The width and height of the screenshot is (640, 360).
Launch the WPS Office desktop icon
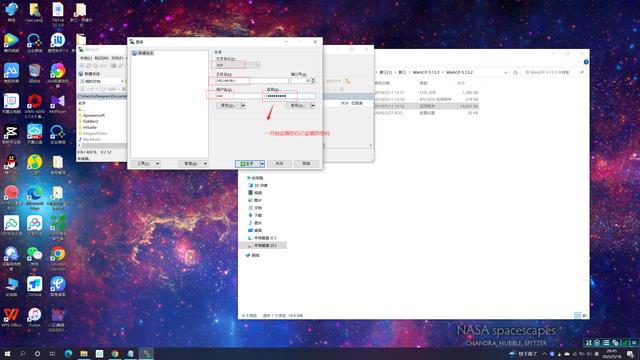coord(11,316)
